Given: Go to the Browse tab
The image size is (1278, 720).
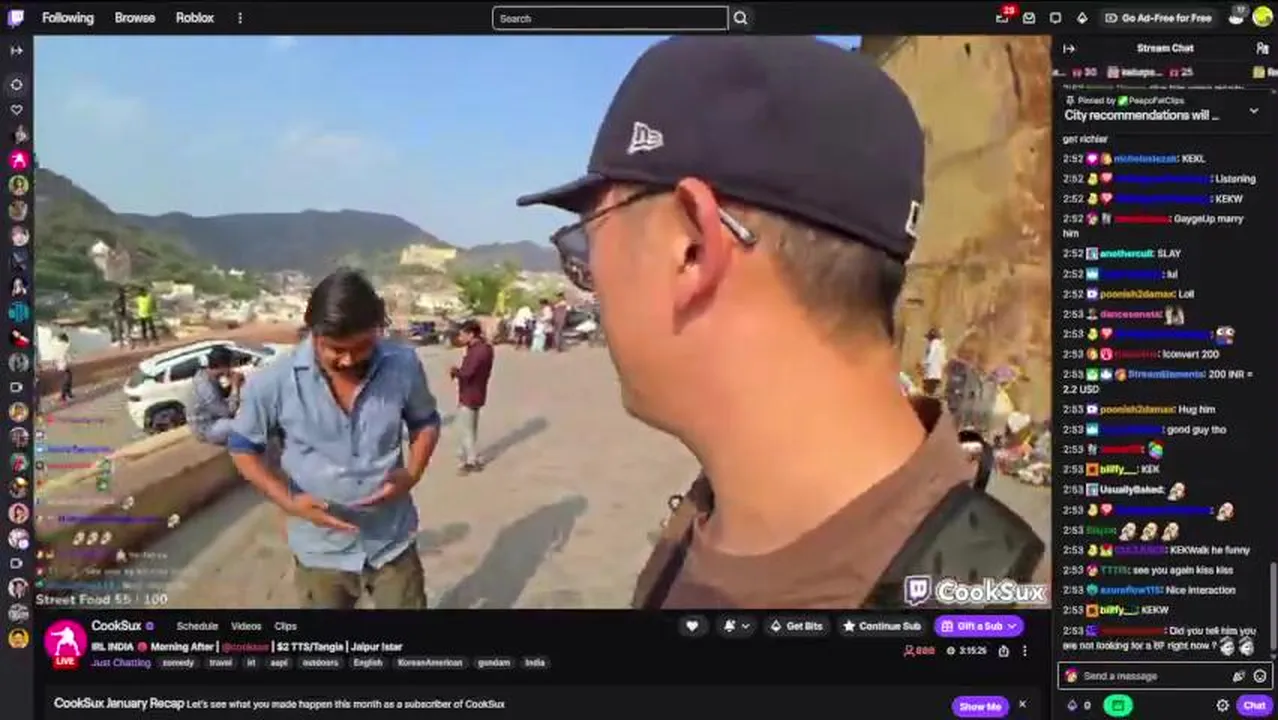Looking at the screenshot, I should 135,18.
